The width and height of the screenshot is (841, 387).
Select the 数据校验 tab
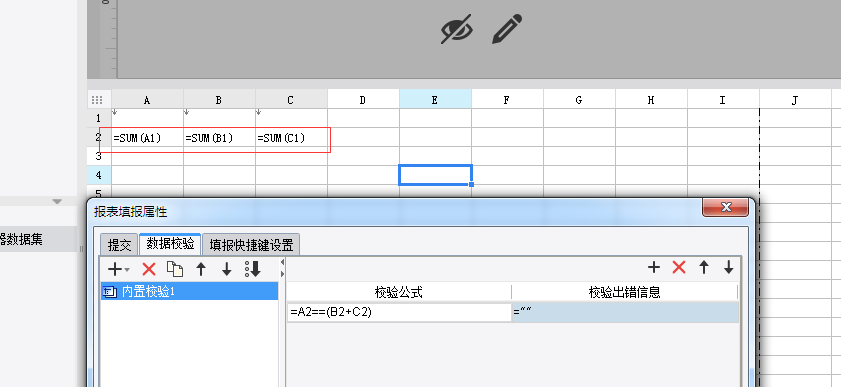tap(170, 244)
